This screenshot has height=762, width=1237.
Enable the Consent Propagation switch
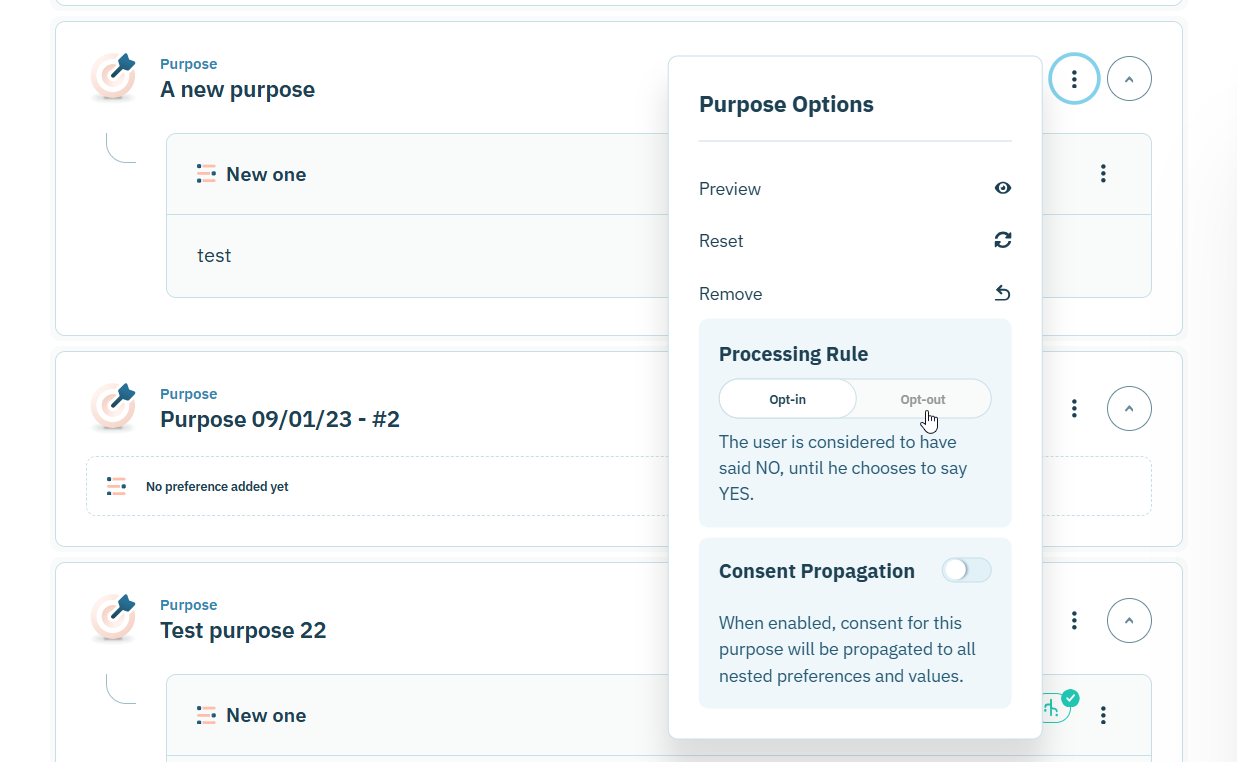[965, 570]
